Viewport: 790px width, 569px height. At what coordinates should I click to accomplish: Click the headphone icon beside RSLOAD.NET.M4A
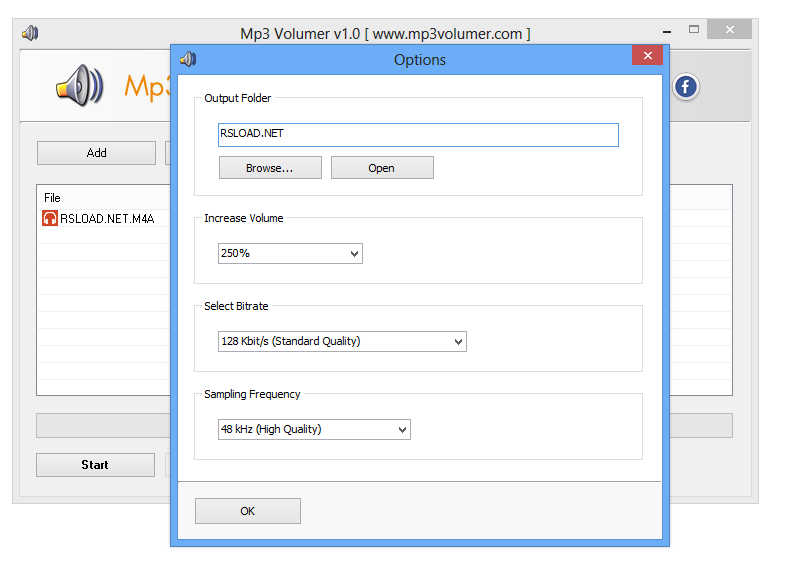[49, 218]
